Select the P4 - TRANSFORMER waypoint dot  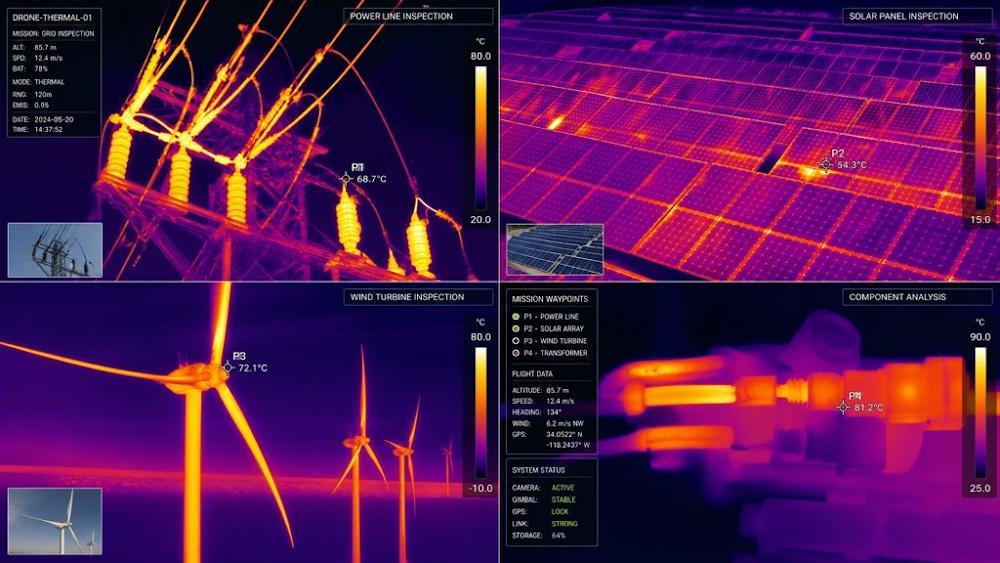tap(515, 353)
